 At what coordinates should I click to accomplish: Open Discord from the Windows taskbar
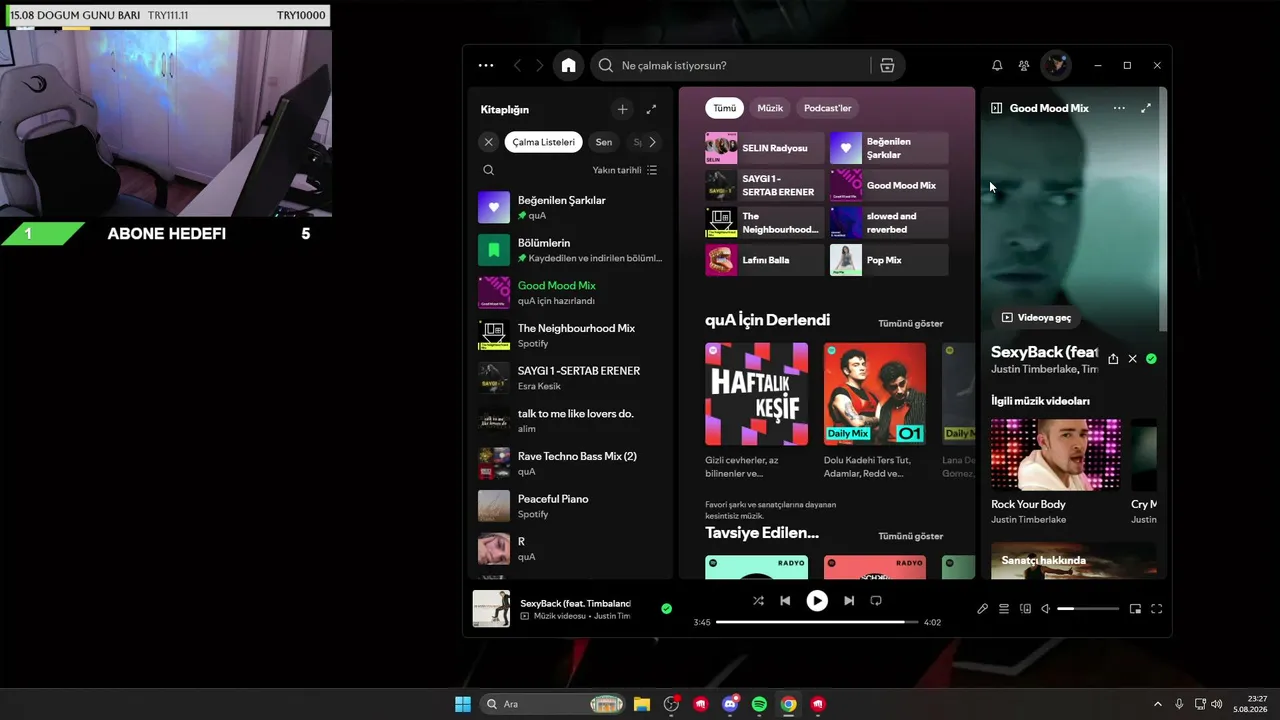coord(730,704)
